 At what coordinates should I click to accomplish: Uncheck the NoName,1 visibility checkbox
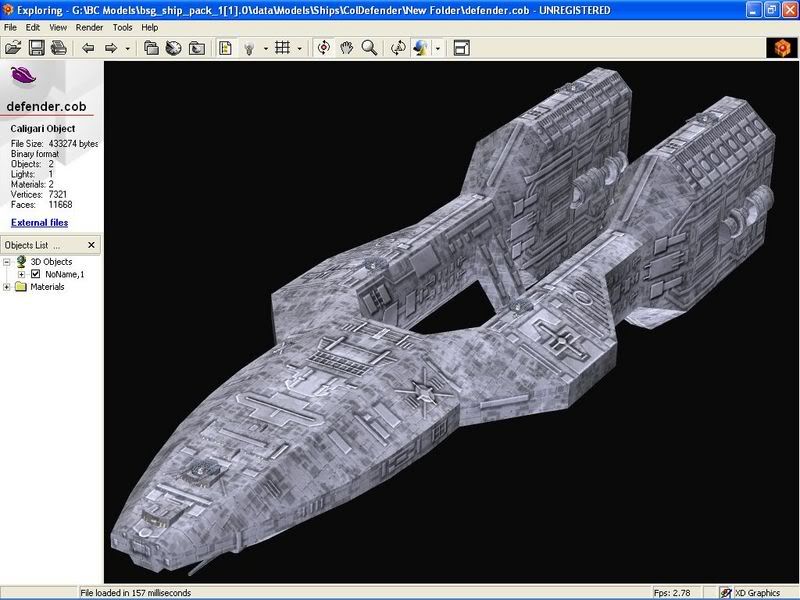(35, 274)
